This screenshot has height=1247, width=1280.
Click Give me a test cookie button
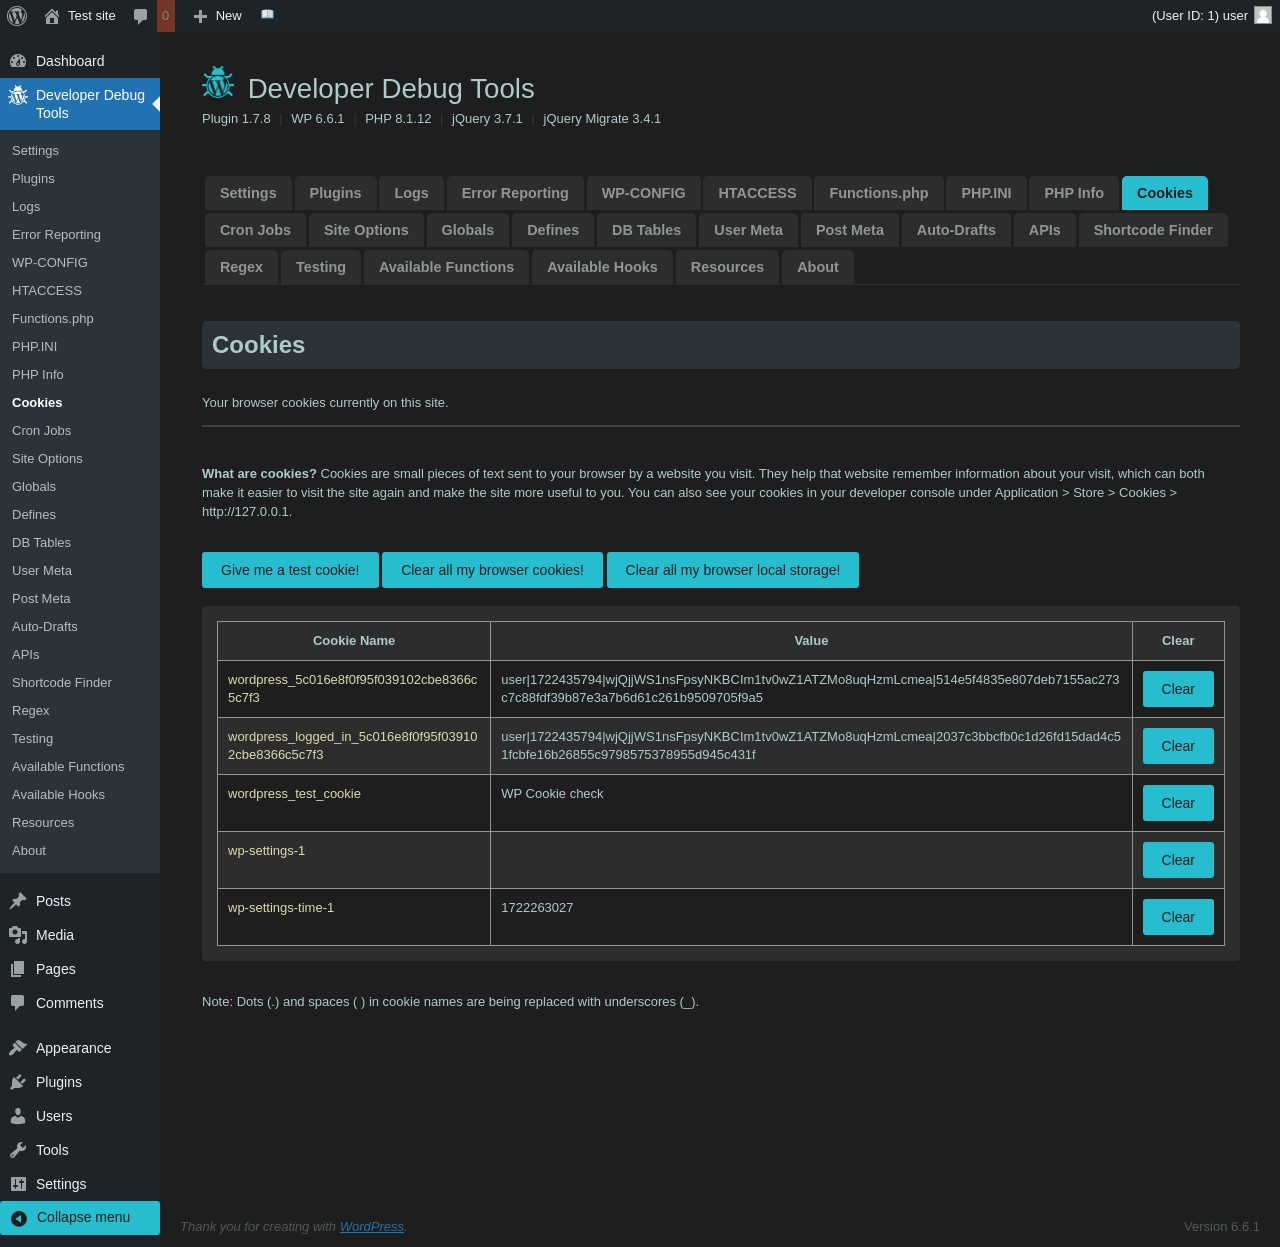[x=290, y=570]
